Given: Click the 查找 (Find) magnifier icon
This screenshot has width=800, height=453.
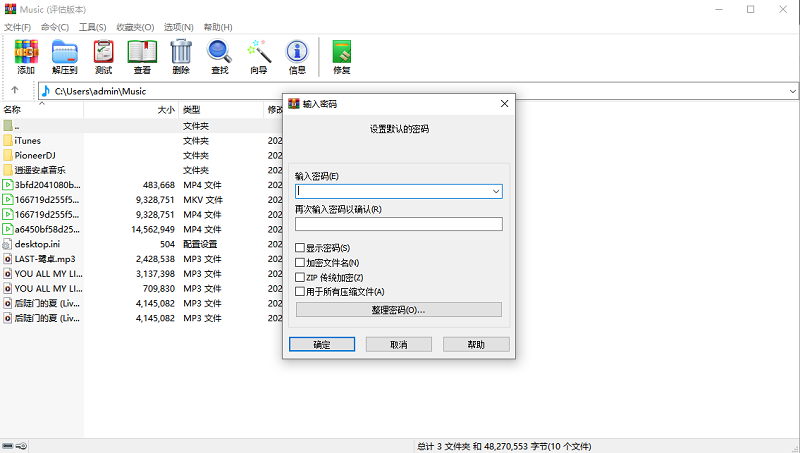Looking at the screenshot, I should 220,53.
